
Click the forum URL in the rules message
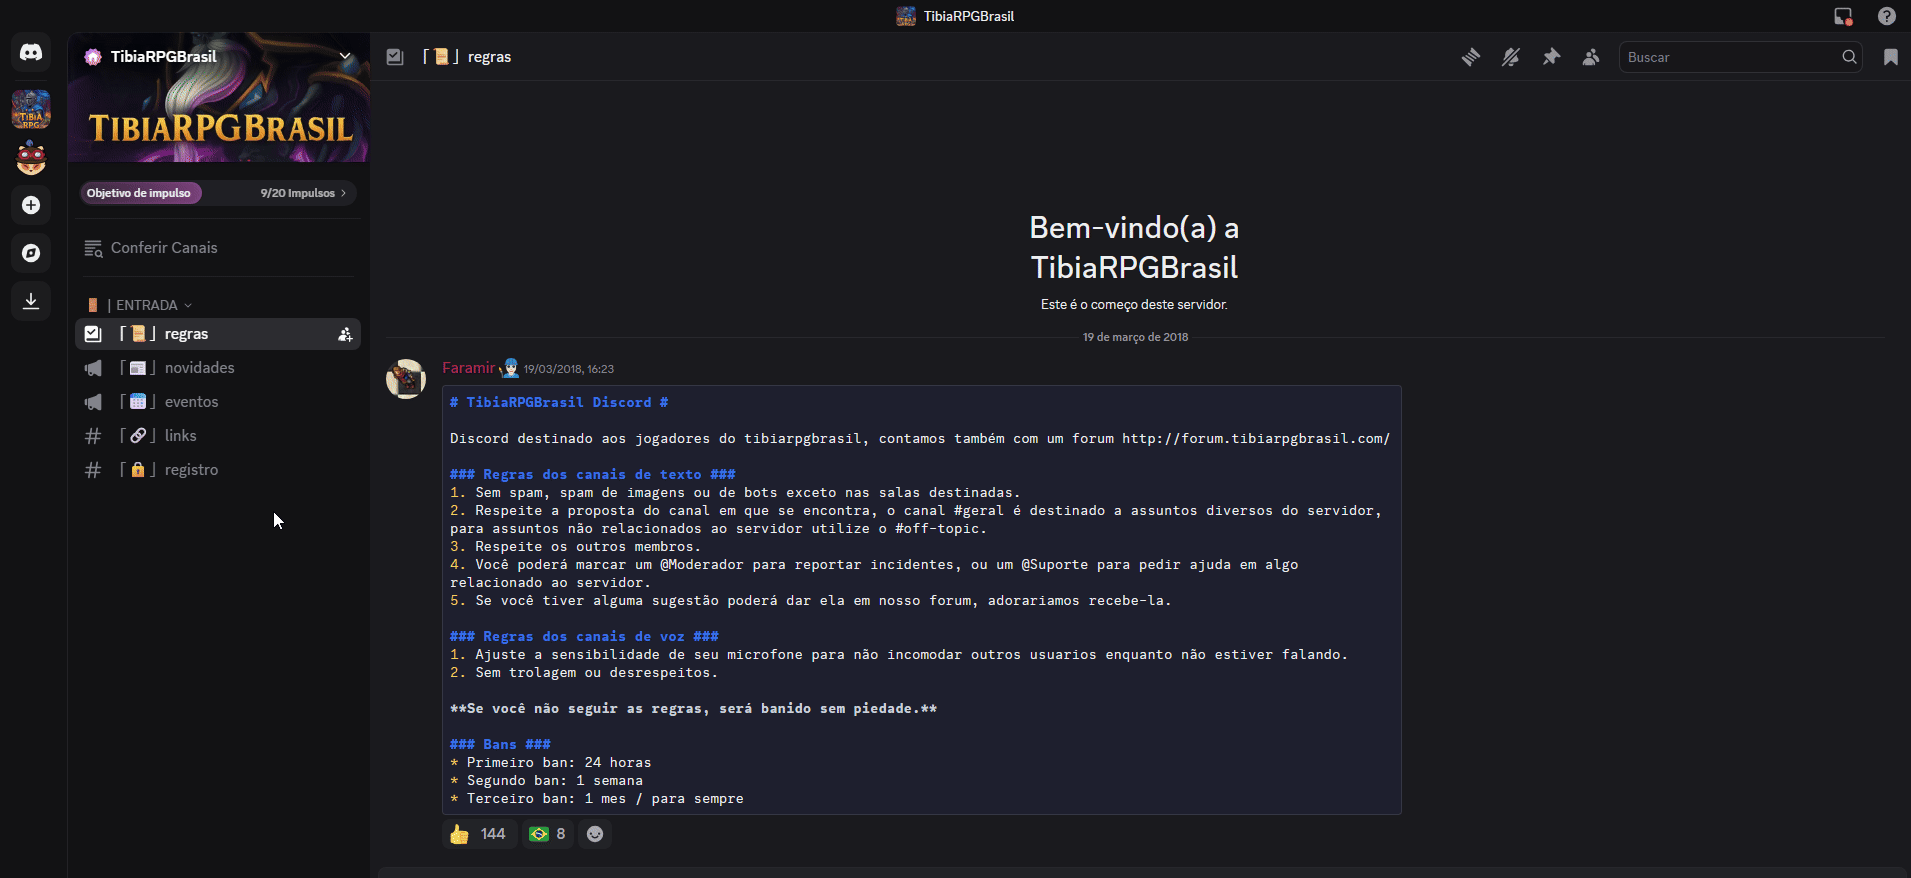pos(1256,438)
